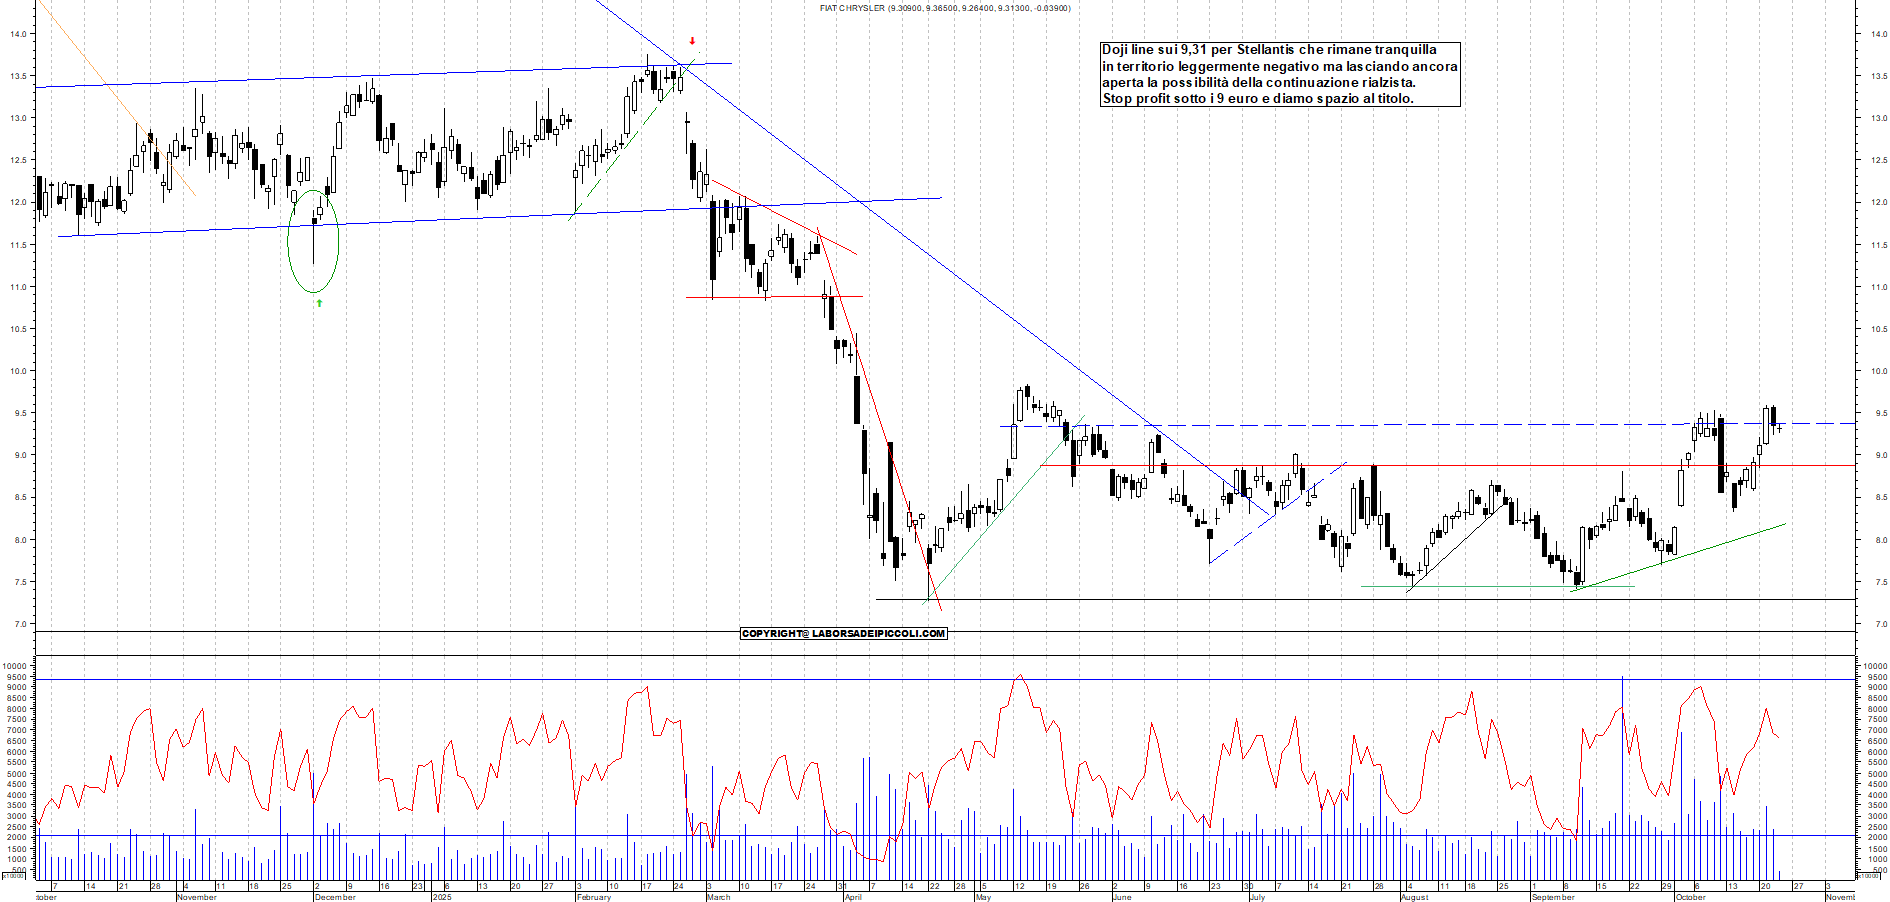Select the 7.0 price label on the left axis
1890x902 pixels.
click(18, 624)
